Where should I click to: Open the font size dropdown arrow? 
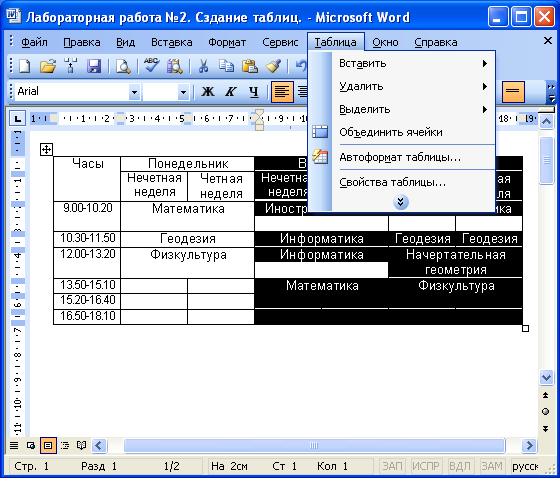tap(183, 92)
